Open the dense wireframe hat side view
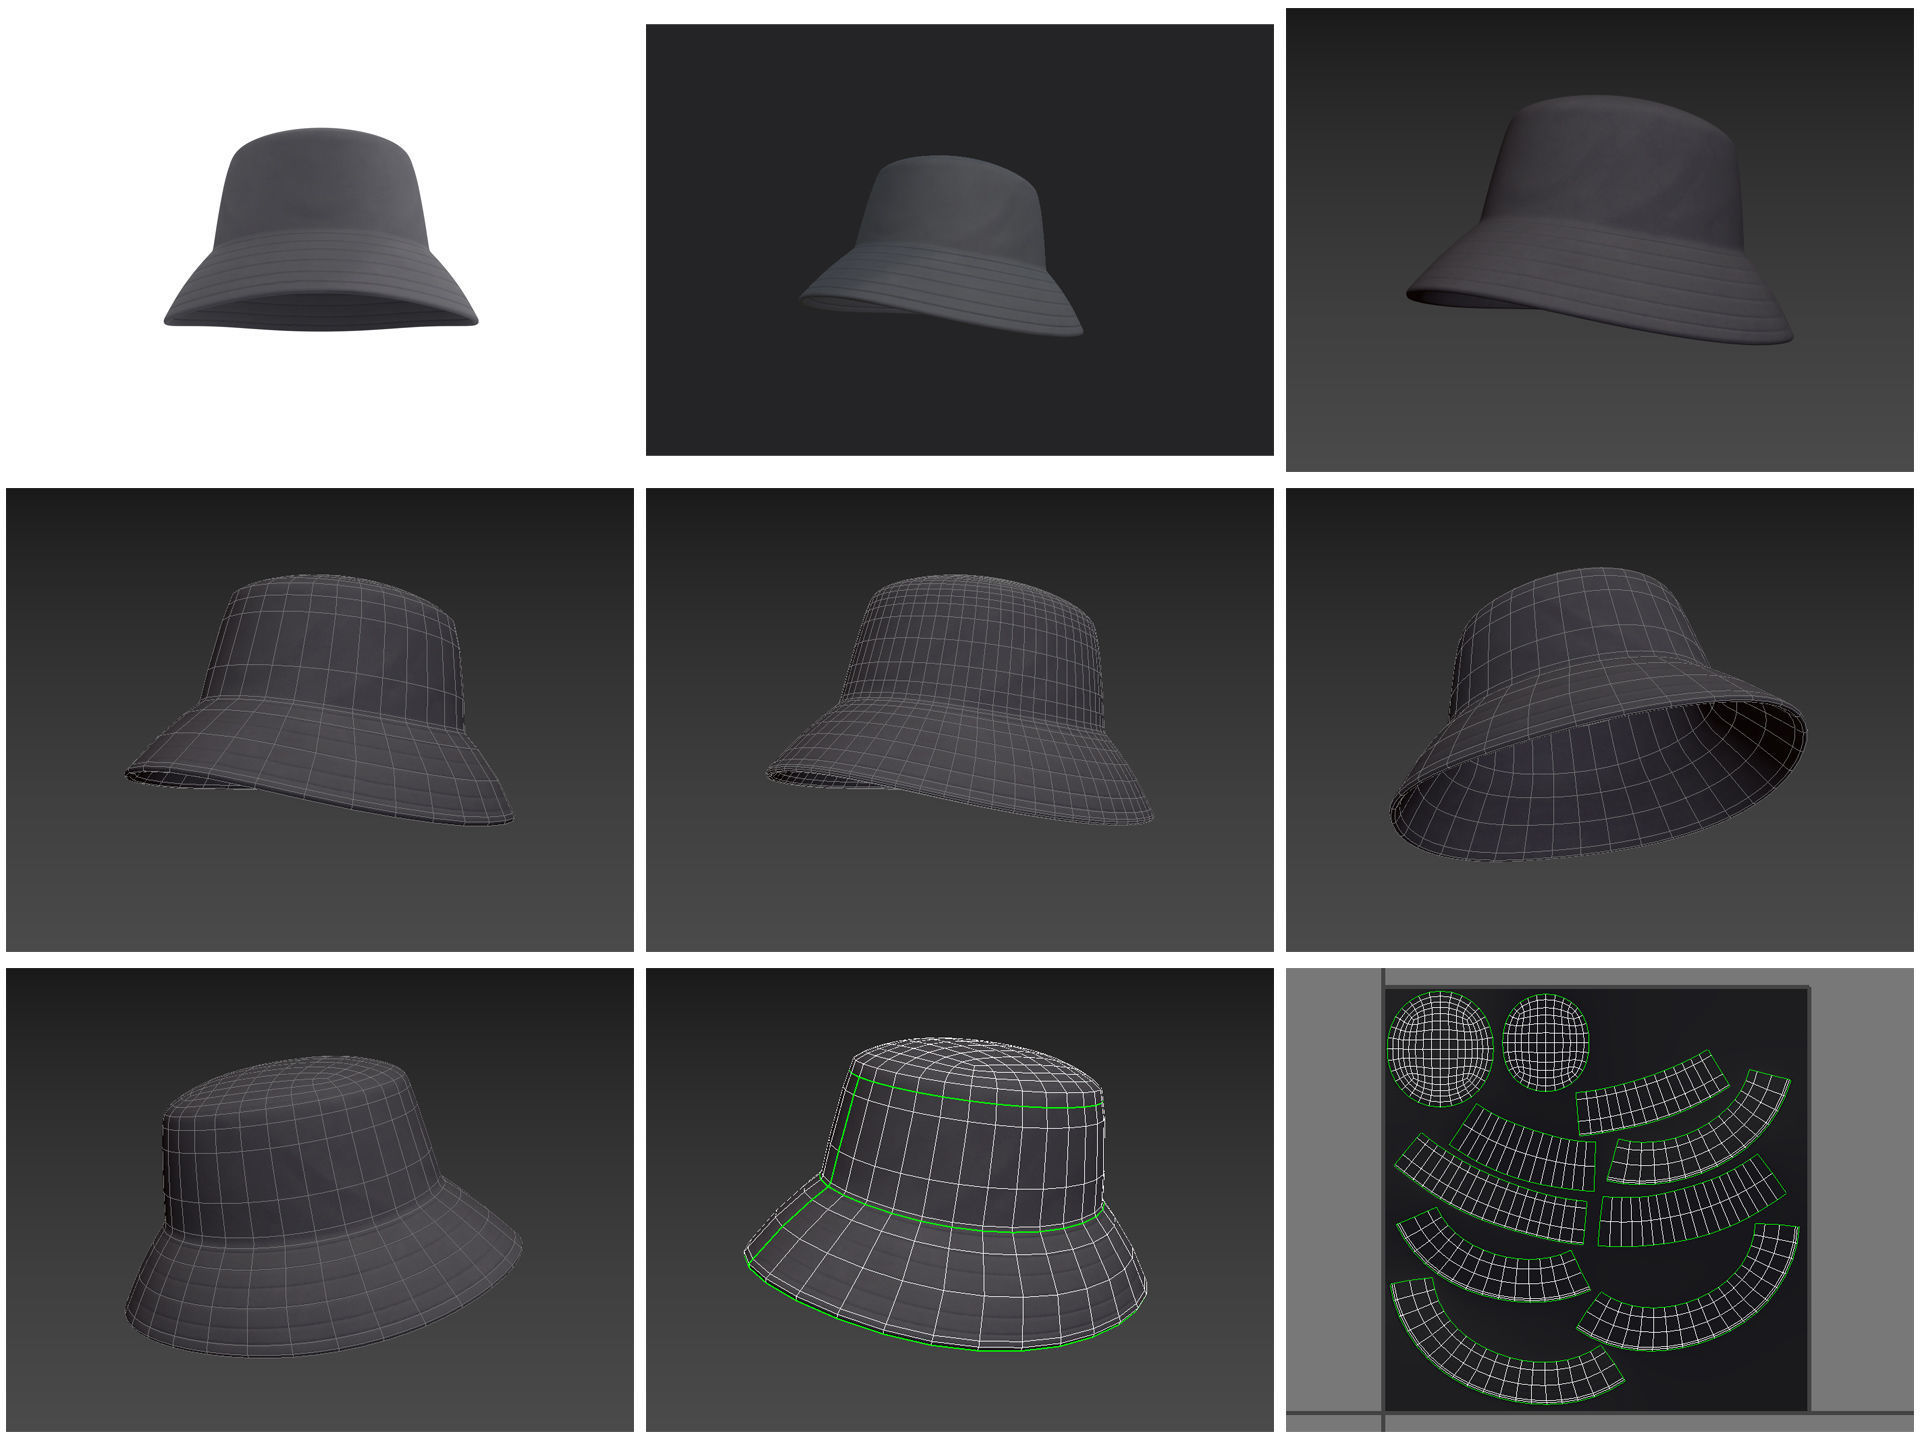Screen dimensions: 1920x1440 pyautogui.click(x=960, y=720)
